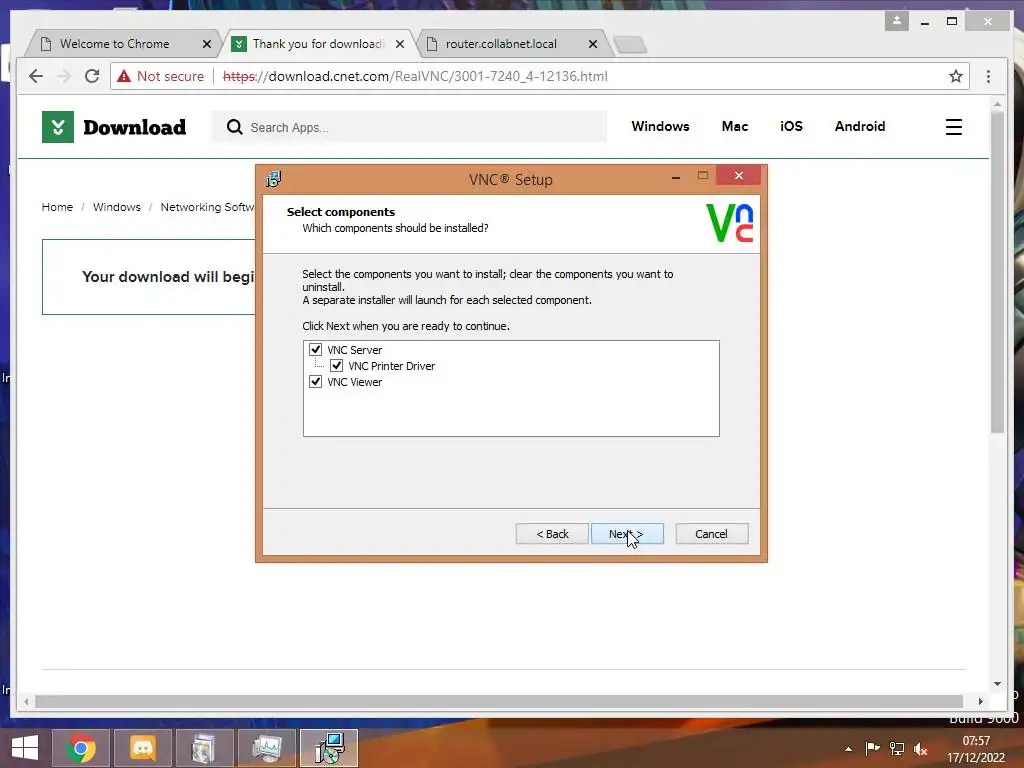Viewport: 1024px width, 768px height.
Task: Check the VNC Server component checkbox
Action: point(315,349)
